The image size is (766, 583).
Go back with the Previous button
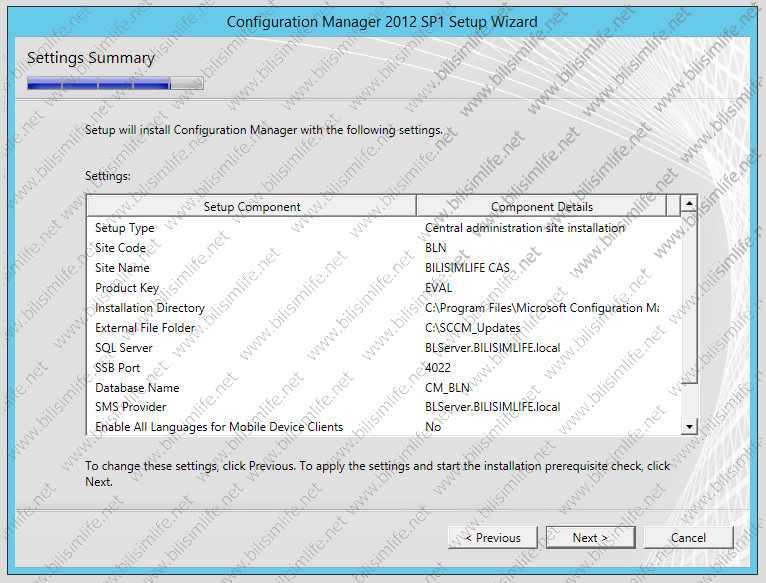point(492,538)
